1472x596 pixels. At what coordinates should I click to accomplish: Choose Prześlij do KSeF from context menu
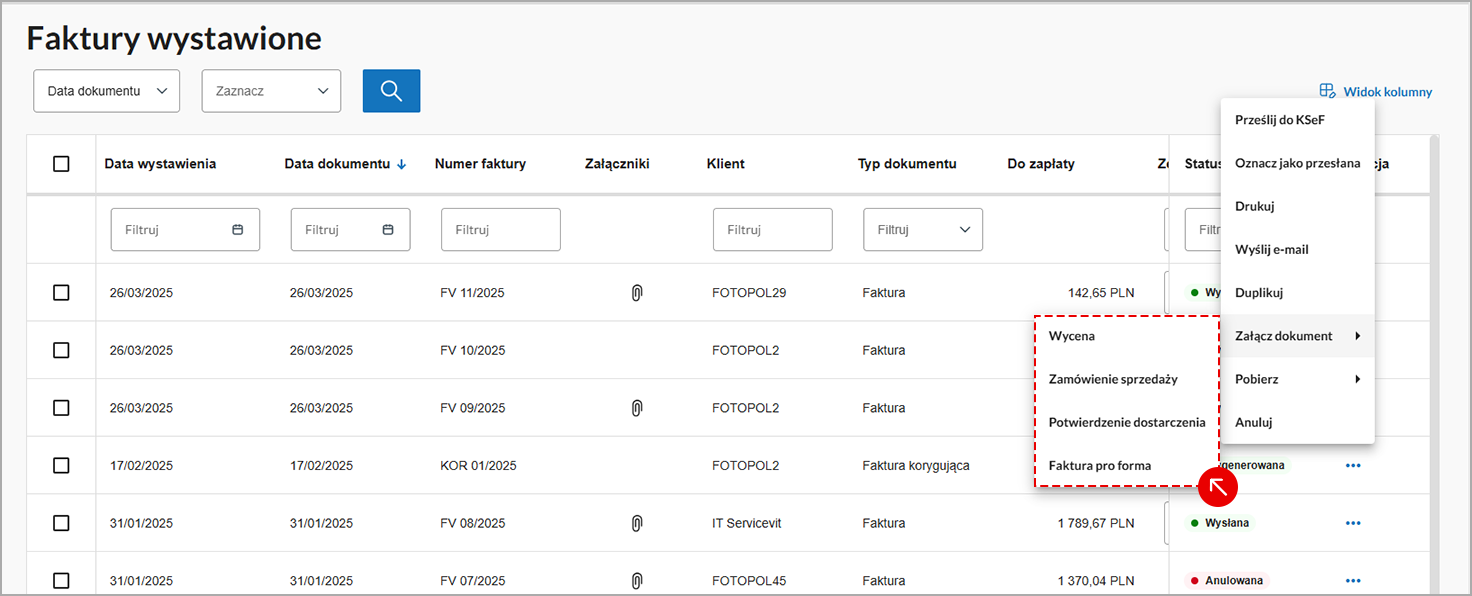(x=1279, y=120)
